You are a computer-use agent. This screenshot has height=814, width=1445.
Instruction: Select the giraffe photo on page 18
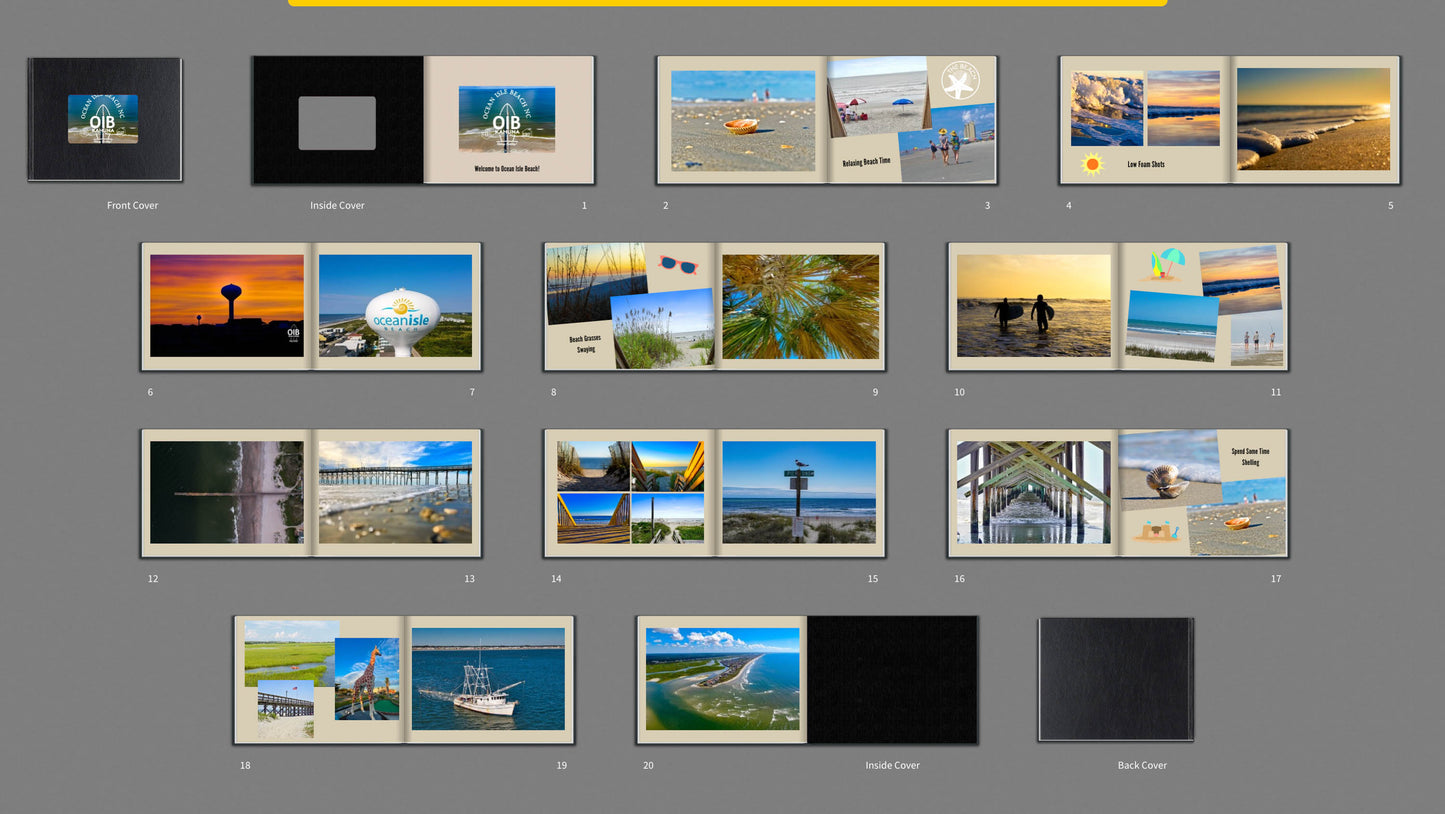point(367,678)
